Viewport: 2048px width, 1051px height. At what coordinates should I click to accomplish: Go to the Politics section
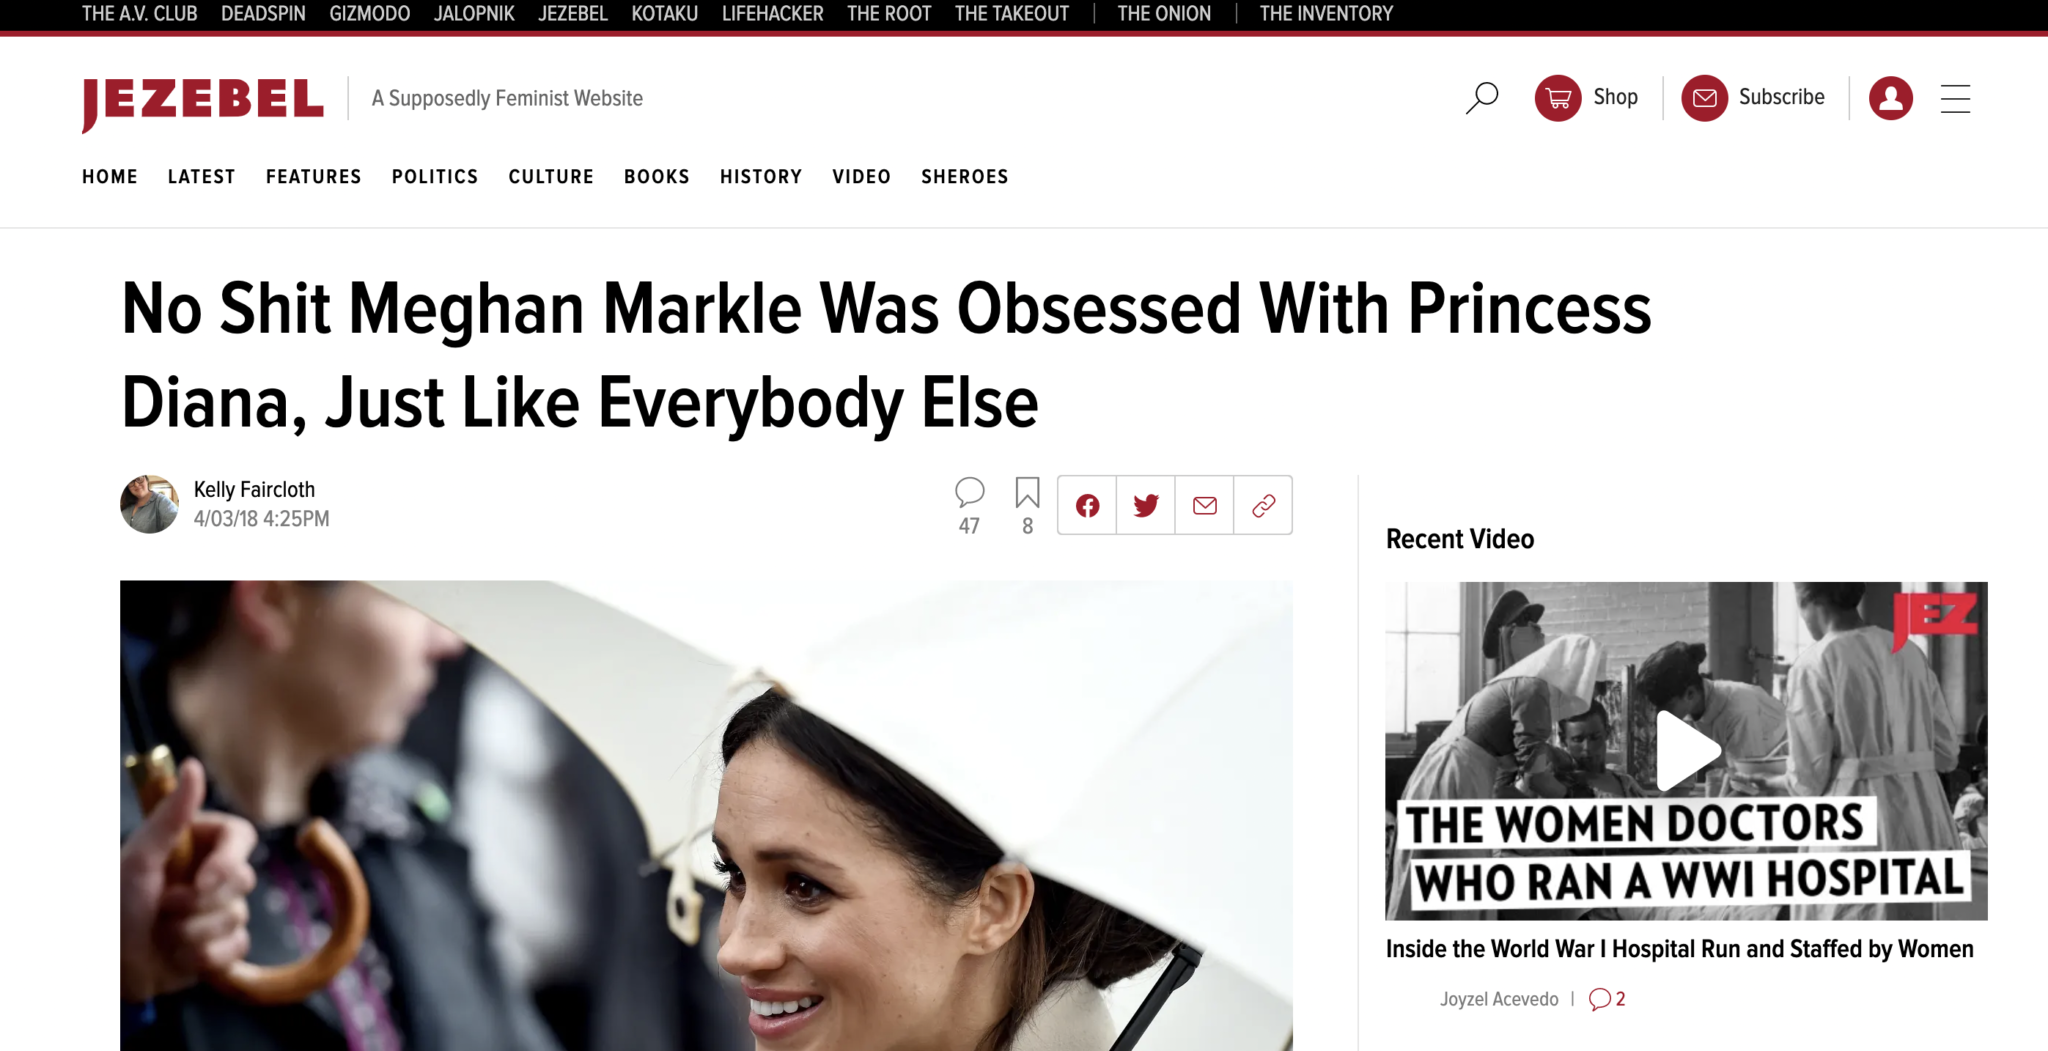point(435,177)
